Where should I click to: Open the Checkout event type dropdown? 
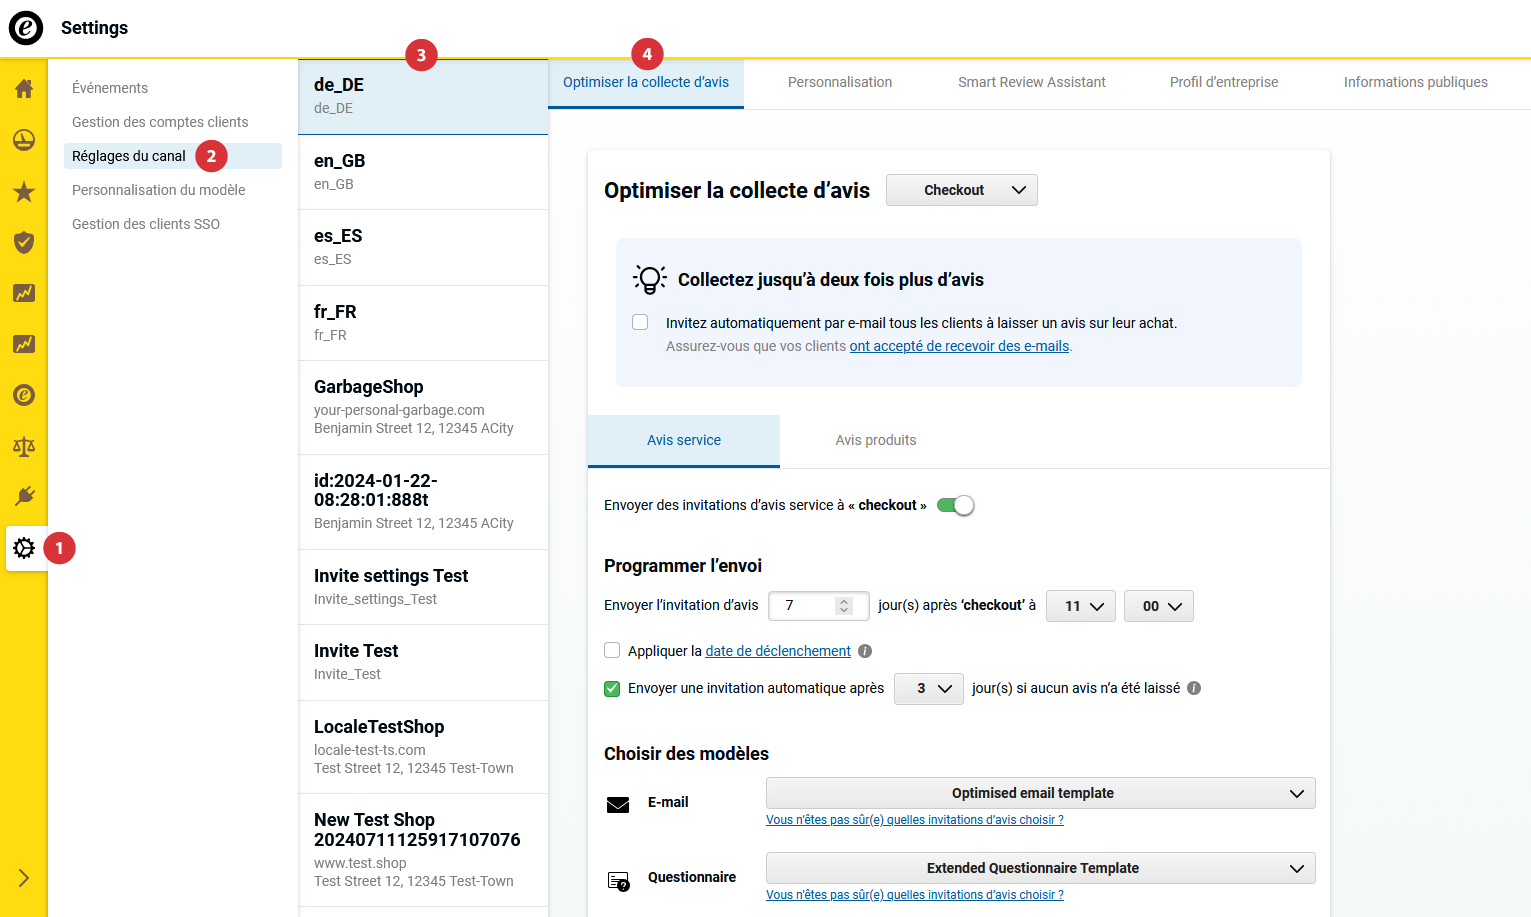tap(960, 190)
